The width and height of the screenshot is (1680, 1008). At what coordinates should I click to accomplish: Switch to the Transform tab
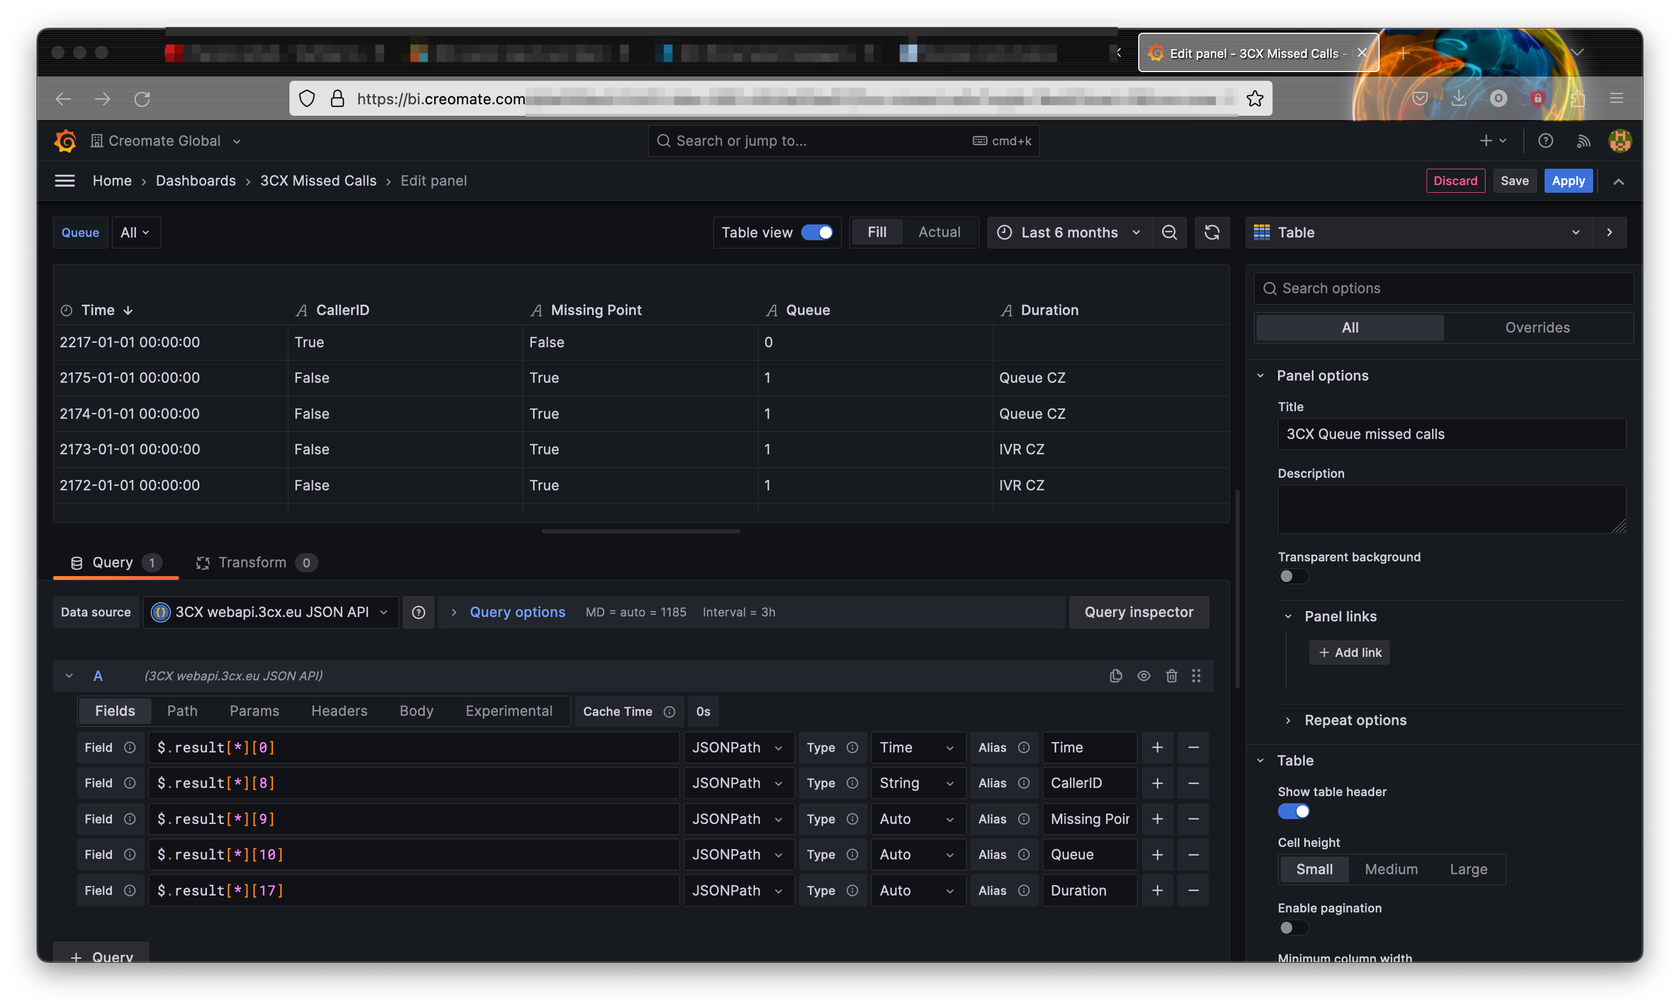[x=253, y=562]
